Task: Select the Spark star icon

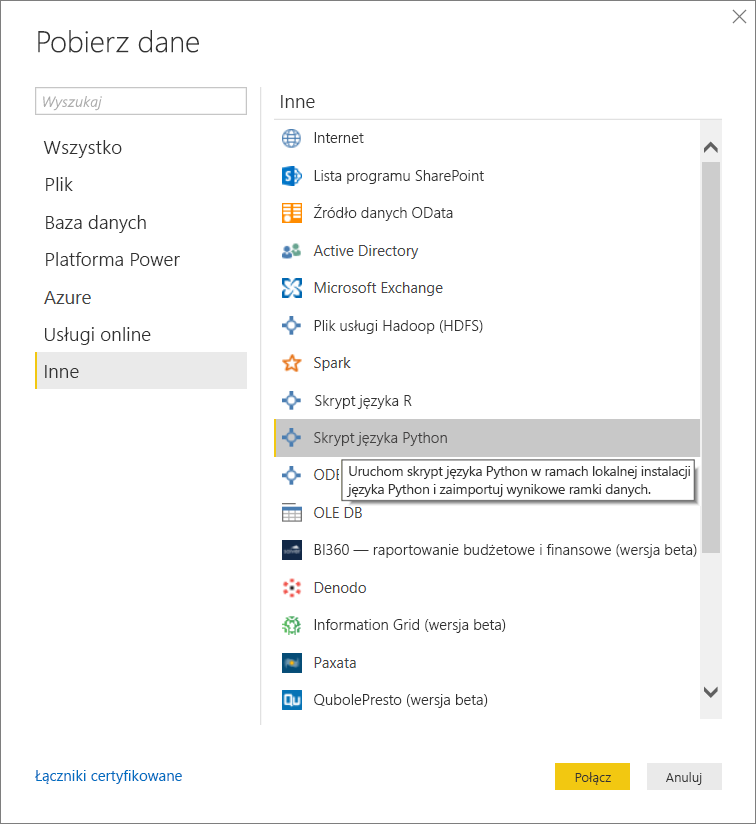Action: pos(291,363)
